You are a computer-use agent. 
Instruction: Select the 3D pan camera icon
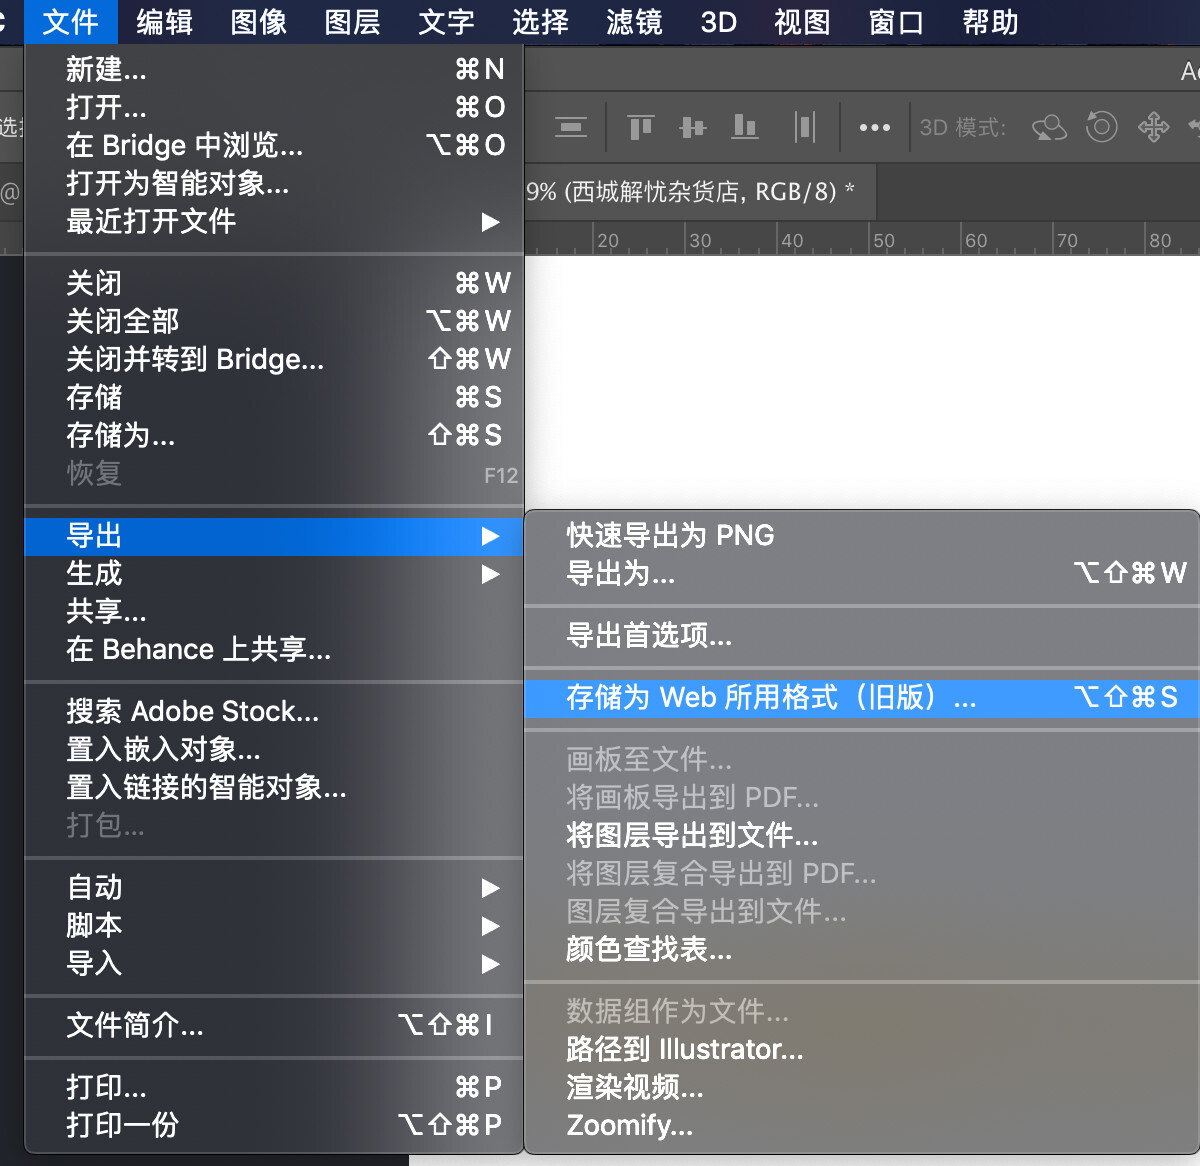1153,127
